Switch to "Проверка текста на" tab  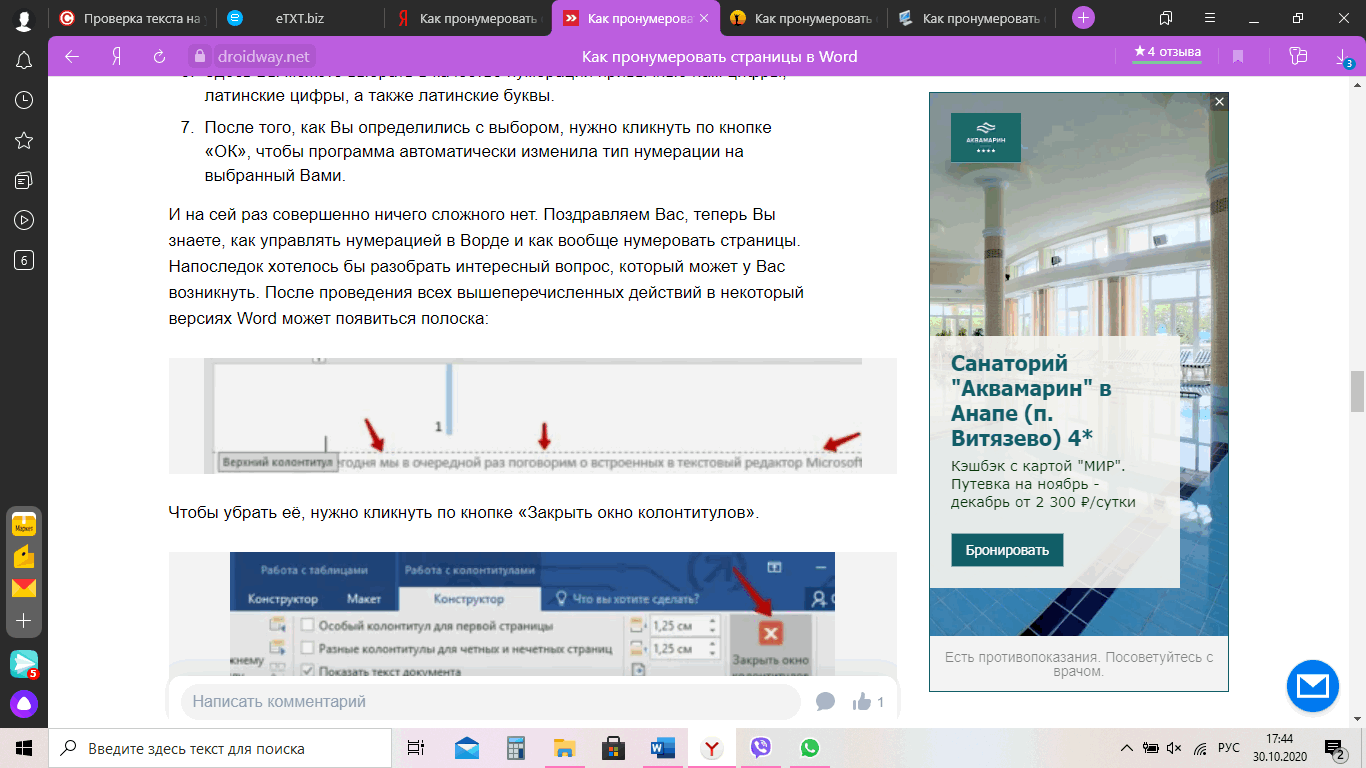click(x=132, y=18)
